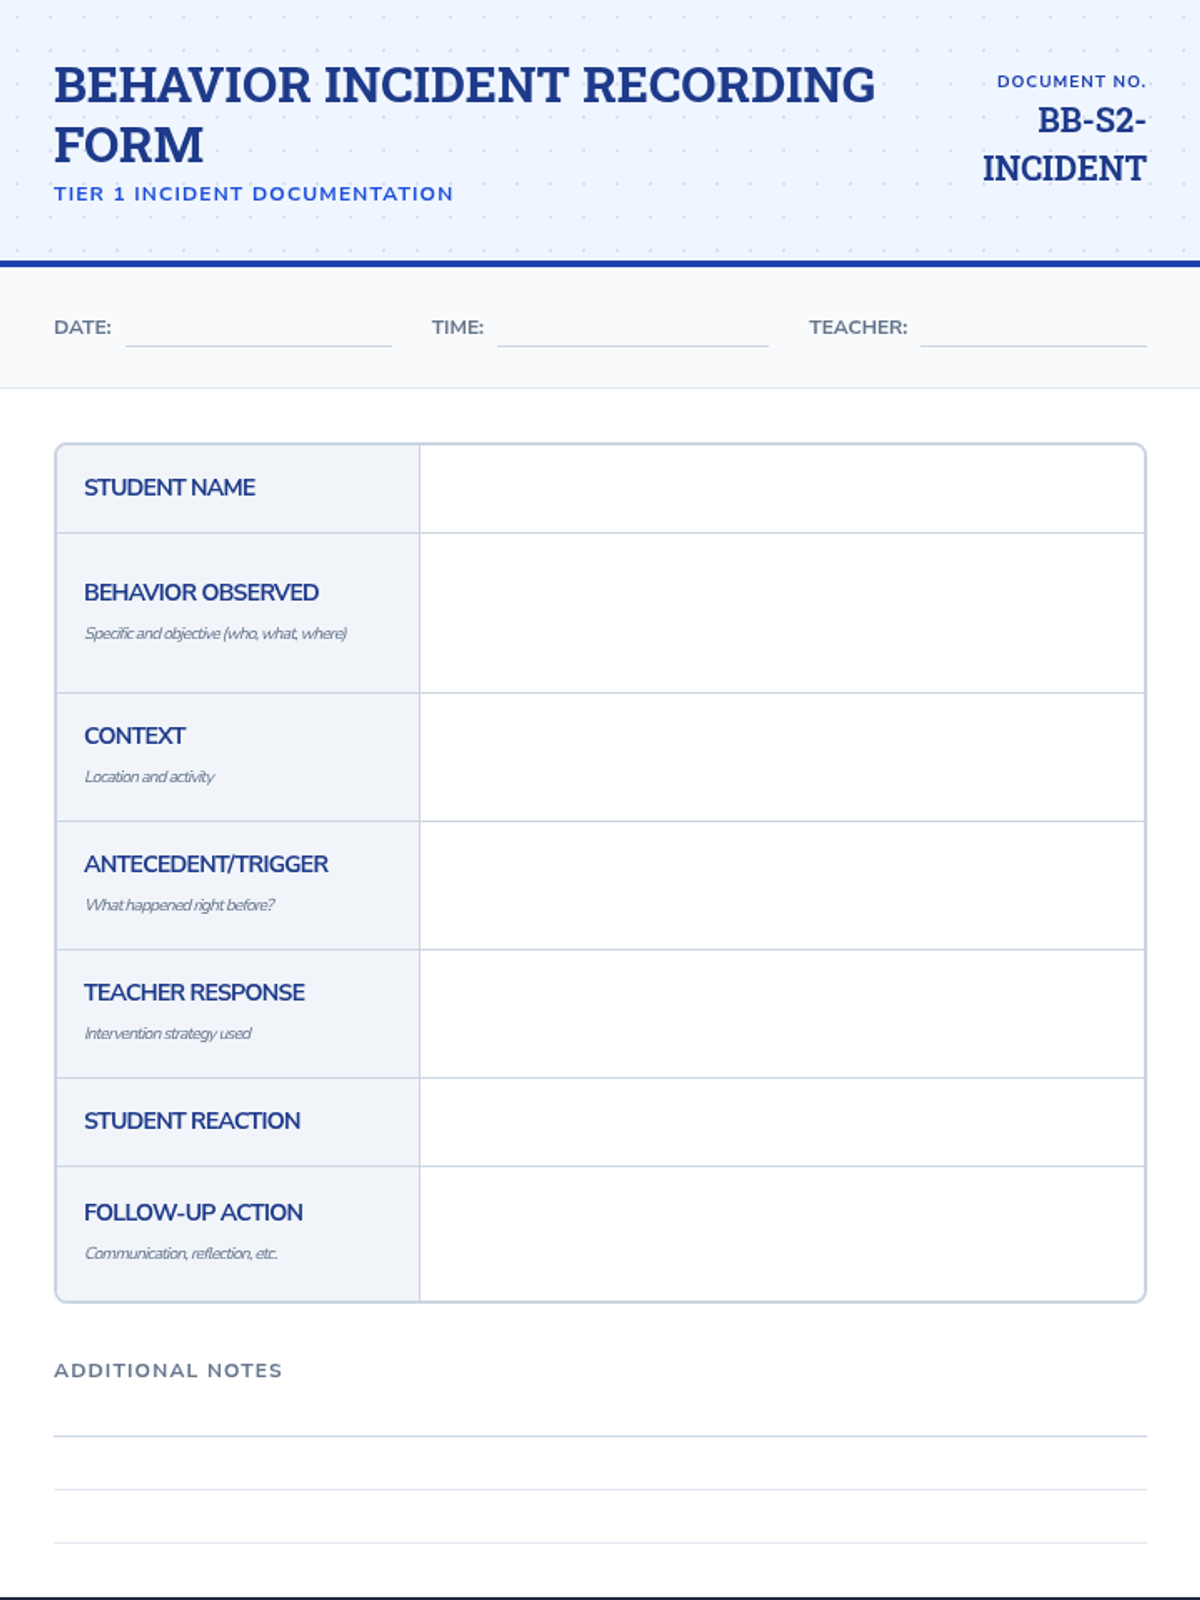The width and height of the screenshot is (1200, 1600).
Task: Click the Time input line
Action: tap(632, 330)
